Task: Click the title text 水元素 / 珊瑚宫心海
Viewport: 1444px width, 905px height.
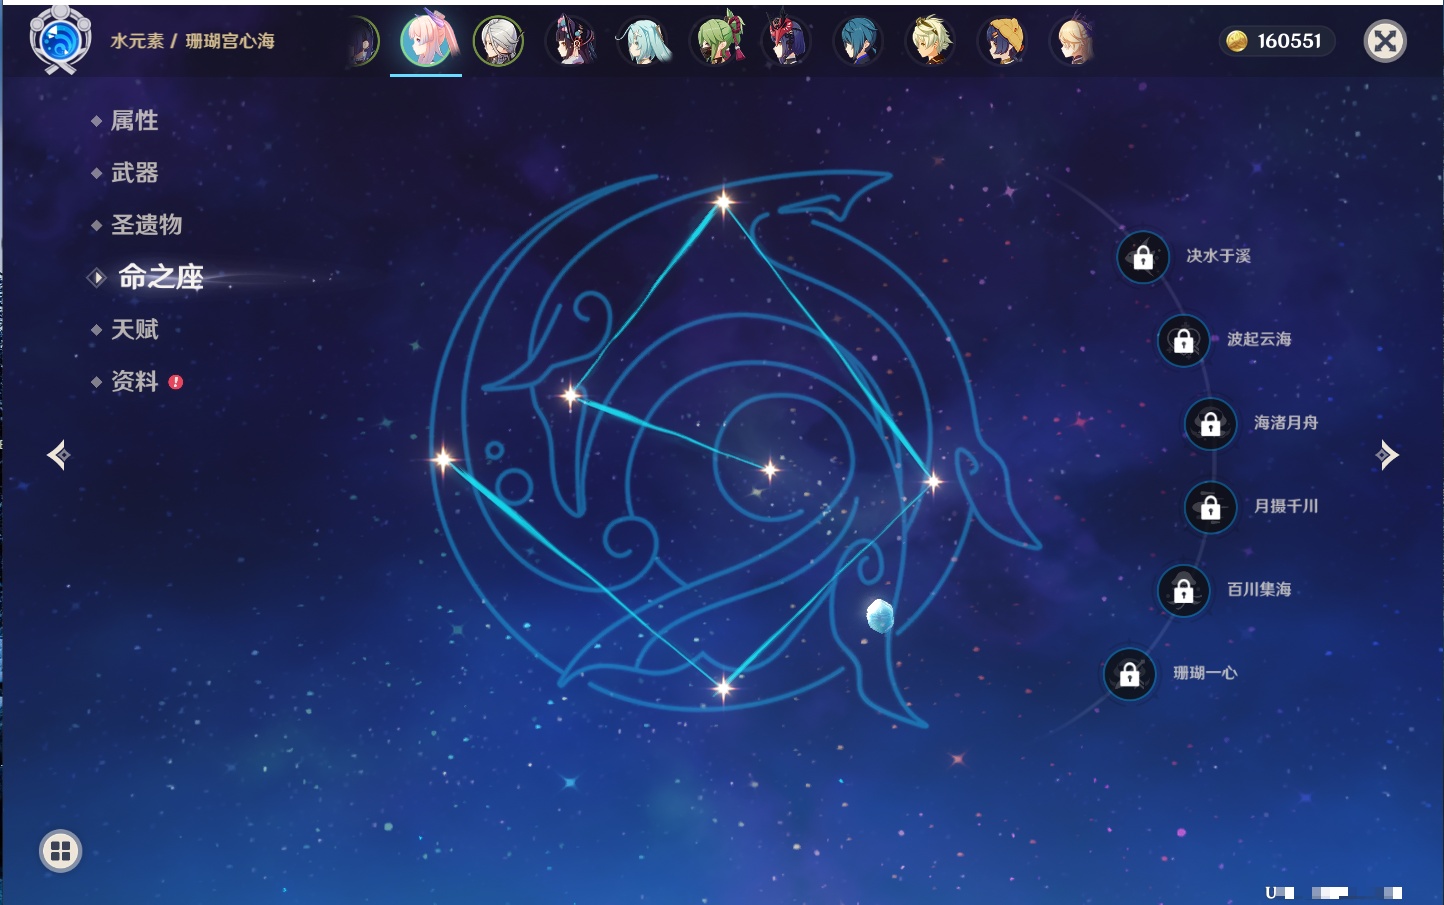Action: pos(192,41)
